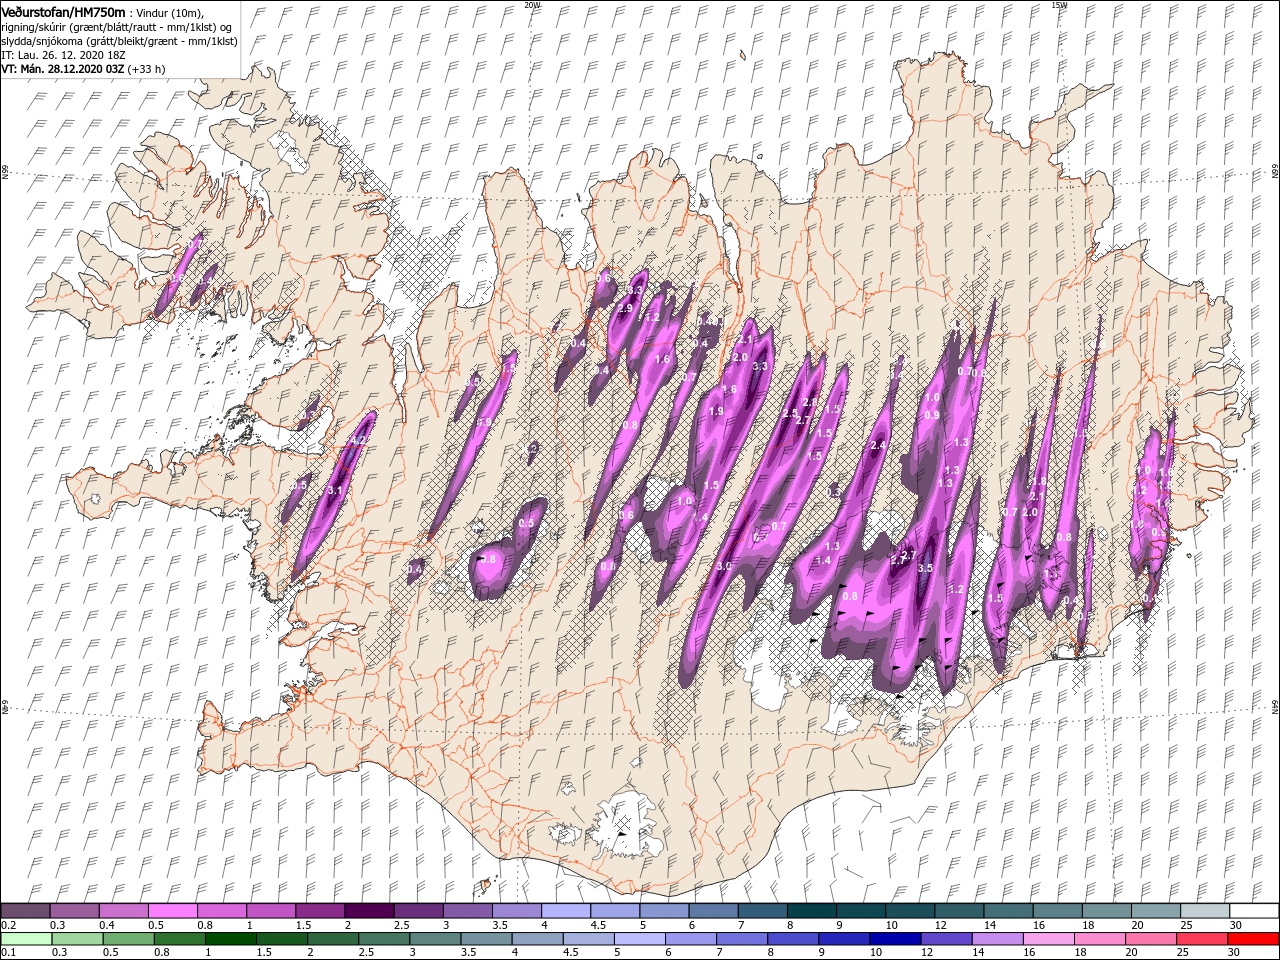Click the rain legend 25 to 30 red swatch
The image size is (1280, 960).
pyautogui.click(x=1201, y=939)
